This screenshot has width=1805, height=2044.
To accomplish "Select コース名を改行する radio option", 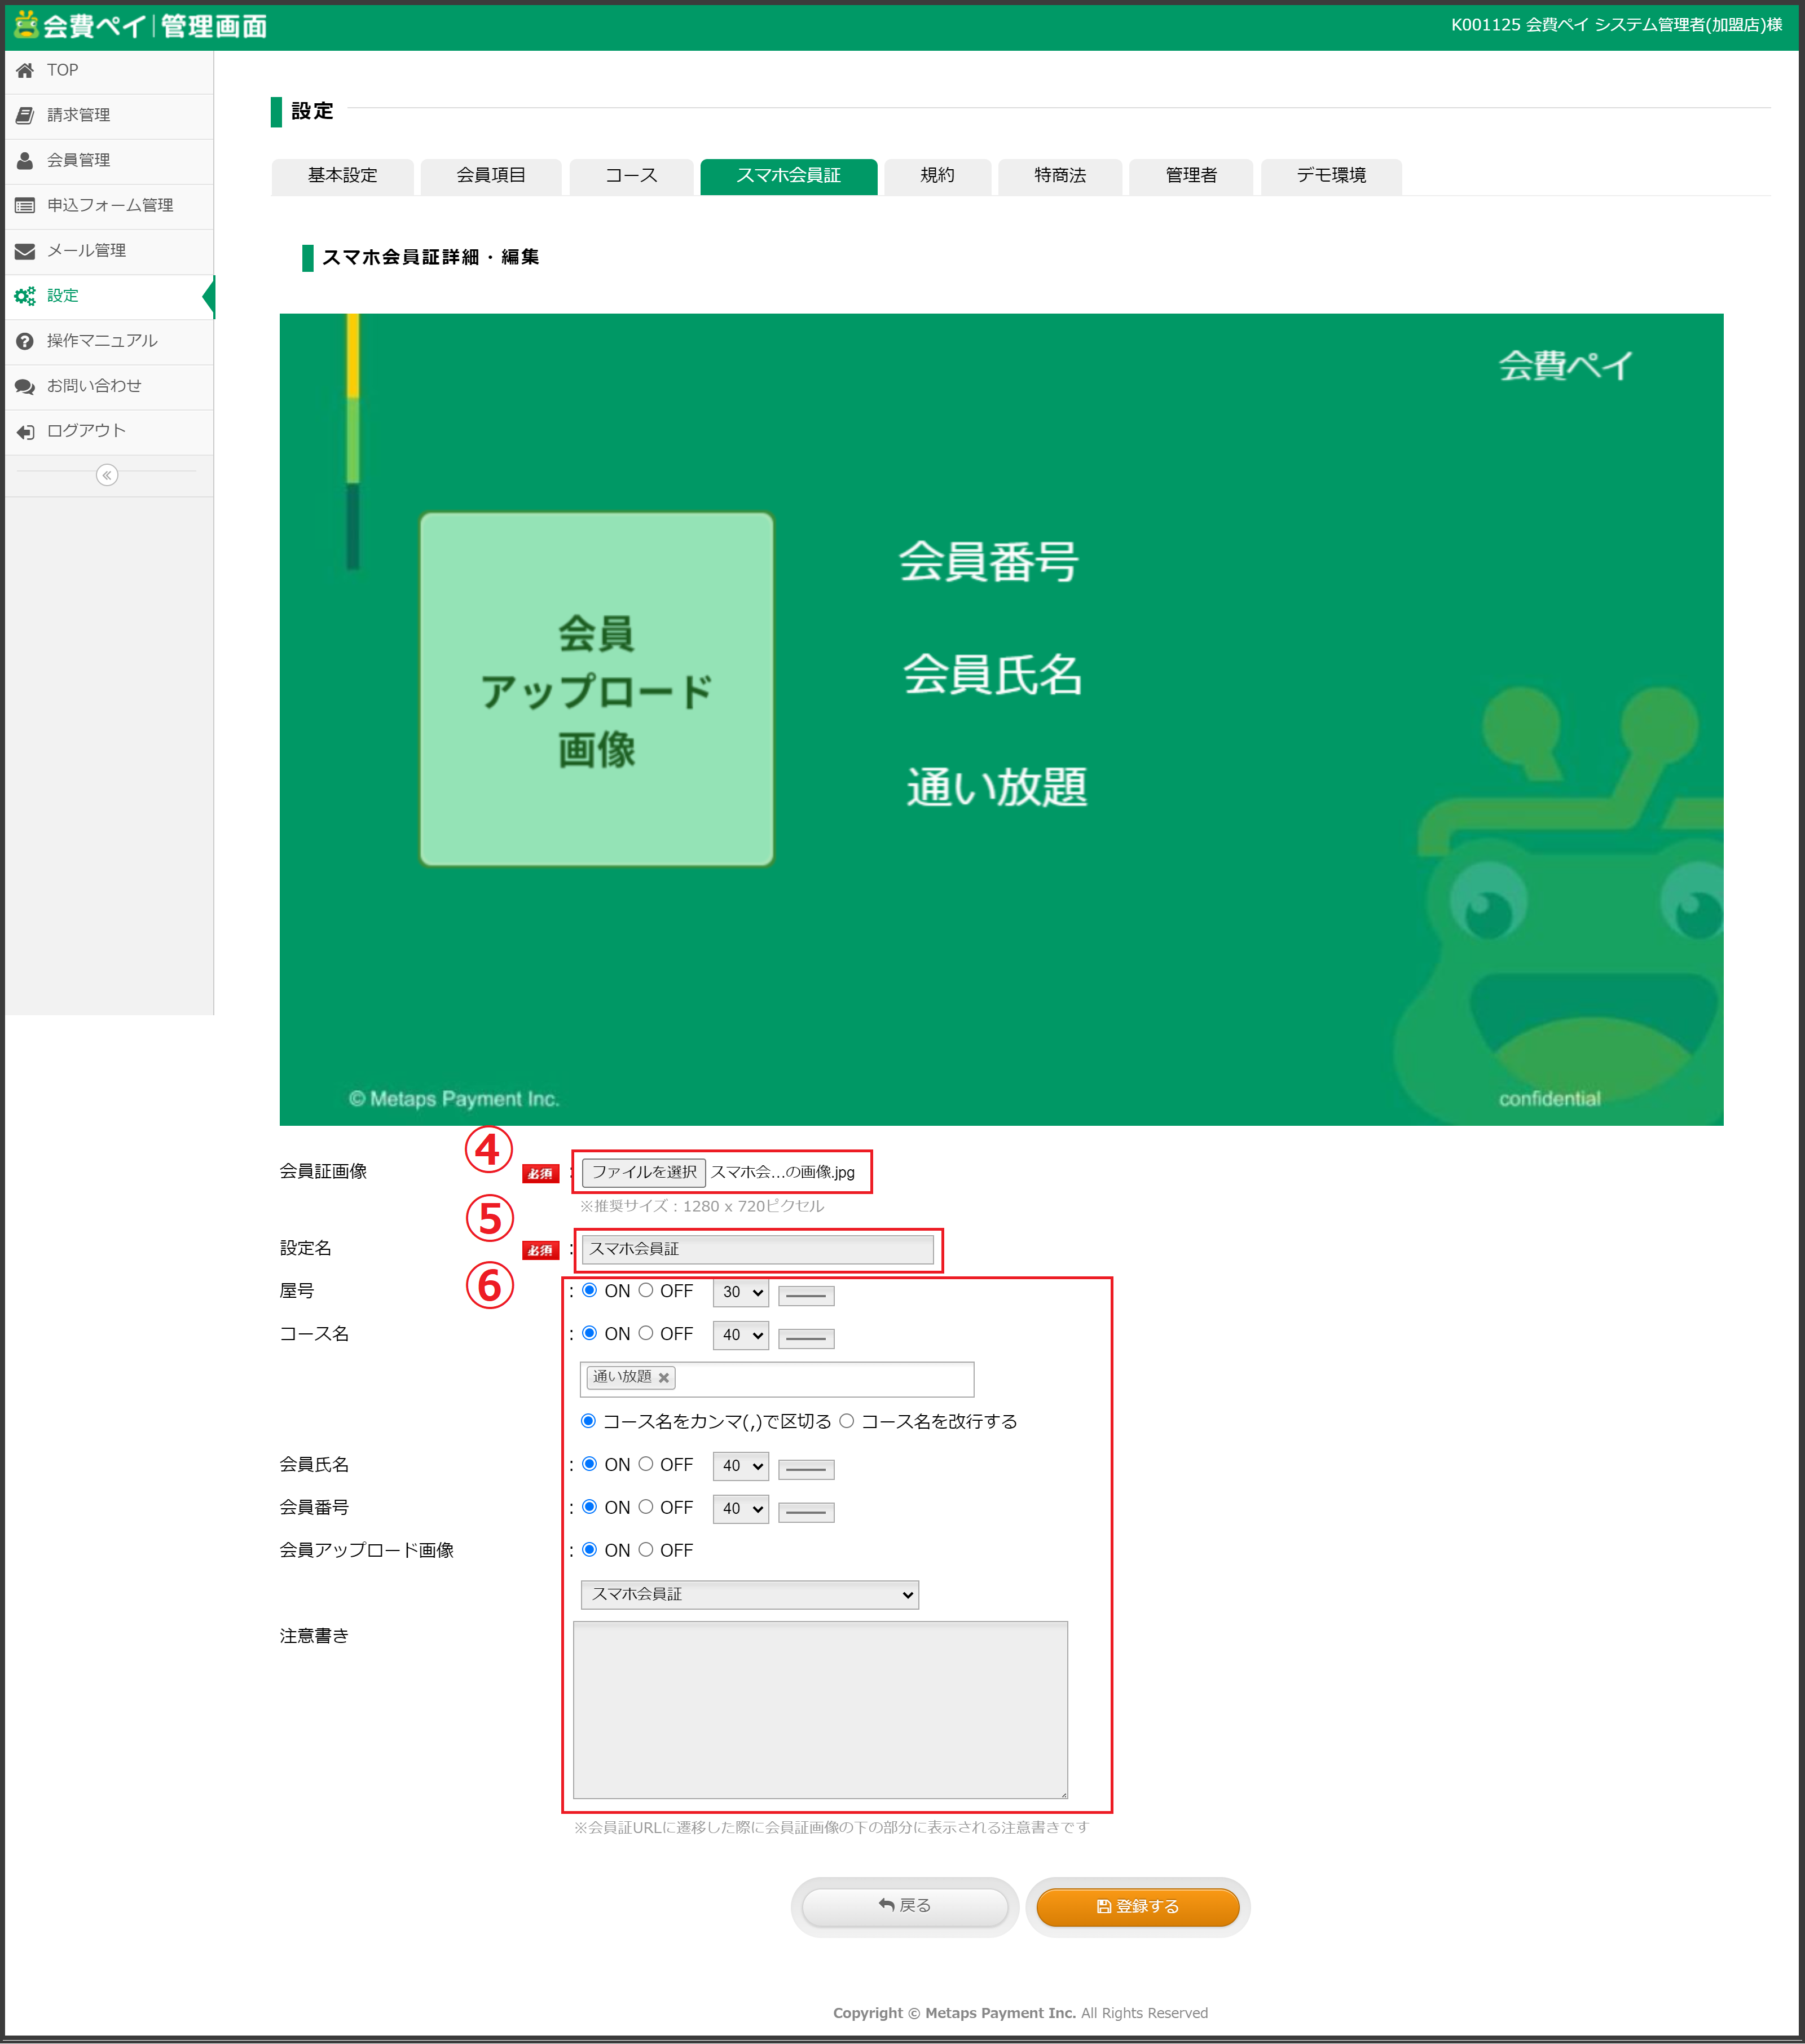I will pyautogui.click(x=847, y=1421).
